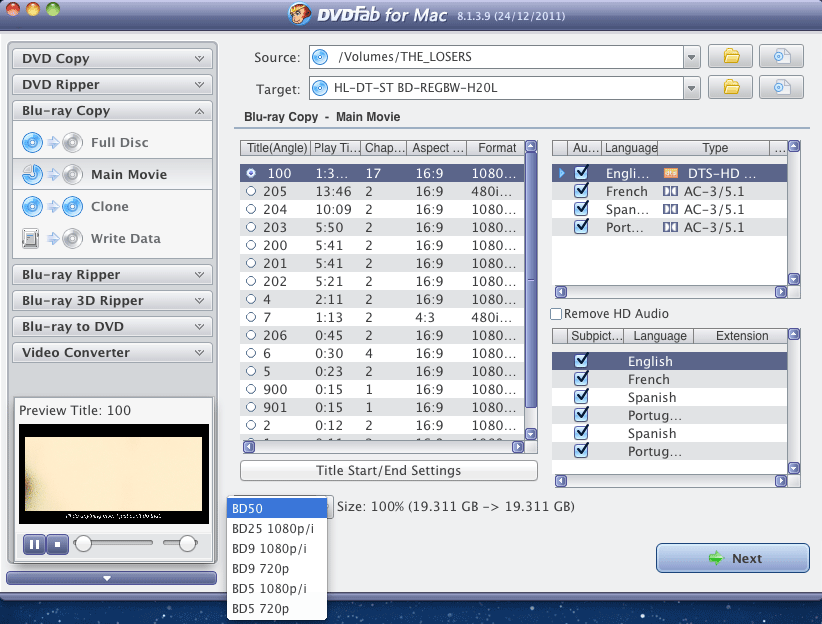Enable the Remove HD Audio option
Image resolution: width=822 pixels, height=624 pixels.
(x=555, y=314)
